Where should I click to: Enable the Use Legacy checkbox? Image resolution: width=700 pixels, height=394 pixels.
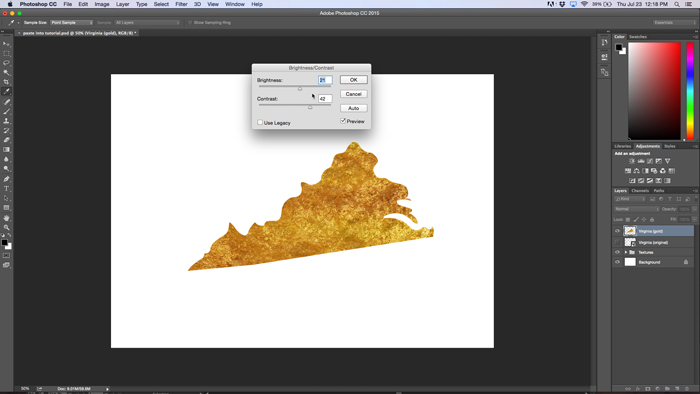pos(260,122)
